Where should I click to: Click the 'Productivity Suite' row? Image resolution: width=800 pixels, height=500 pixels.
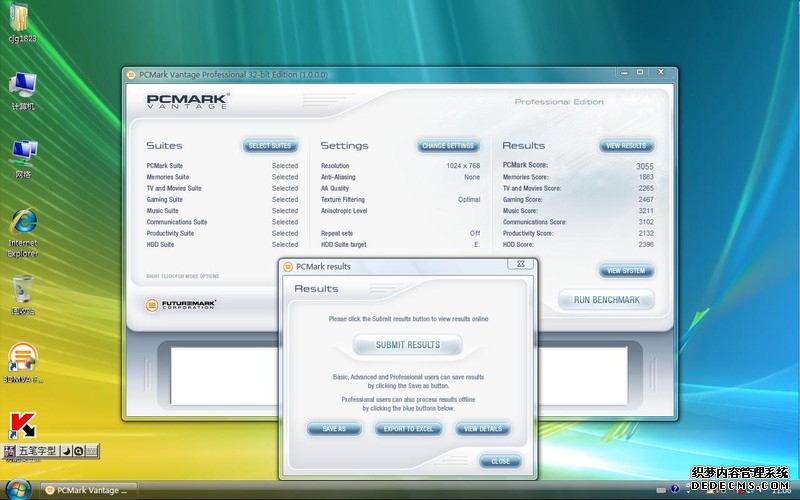coord(222,233)
